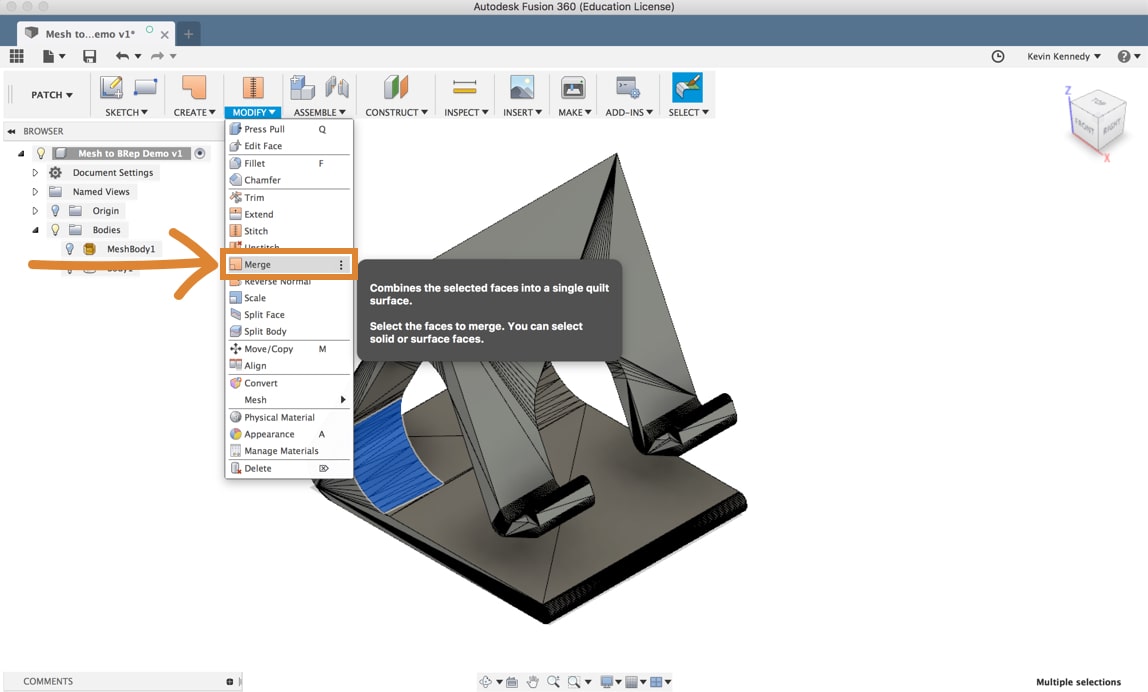The width and height of the screenshot is (1148, 692).
Task: Select the rectangle sketch tool icon
Action: tap(145, 87)
